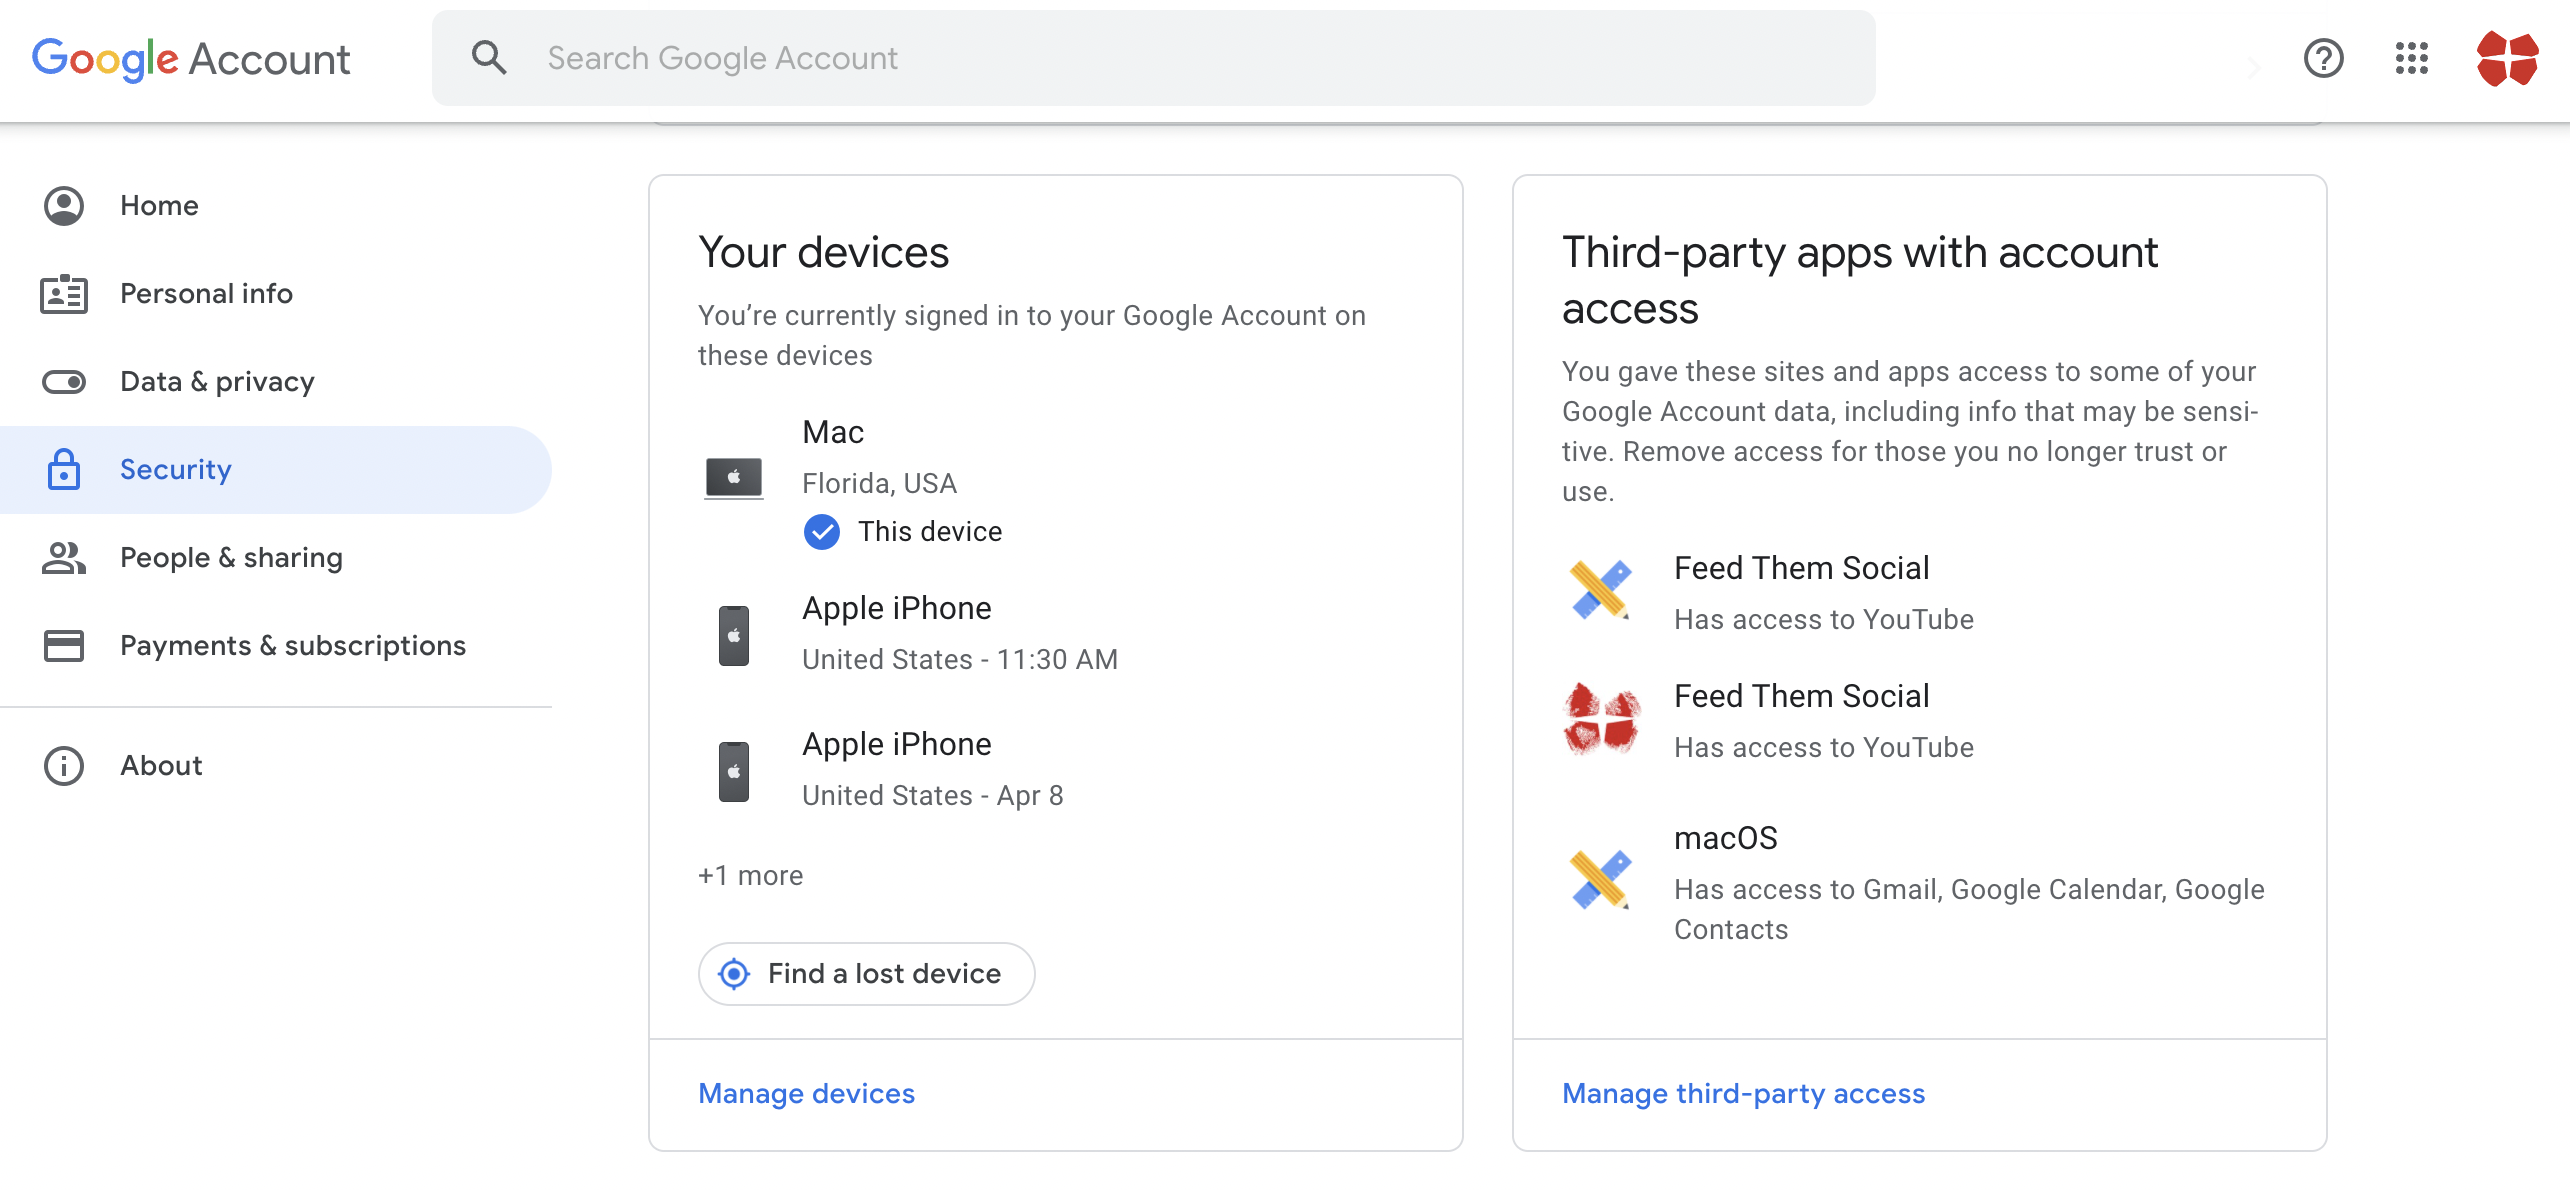Open the Help question mark icon

click(2323, 58)
